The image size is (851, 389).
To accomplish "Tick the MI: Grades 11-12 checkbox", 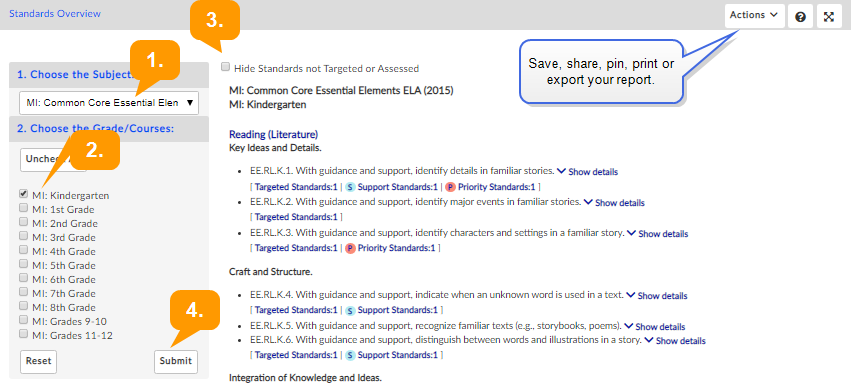I will pos(23,334).
